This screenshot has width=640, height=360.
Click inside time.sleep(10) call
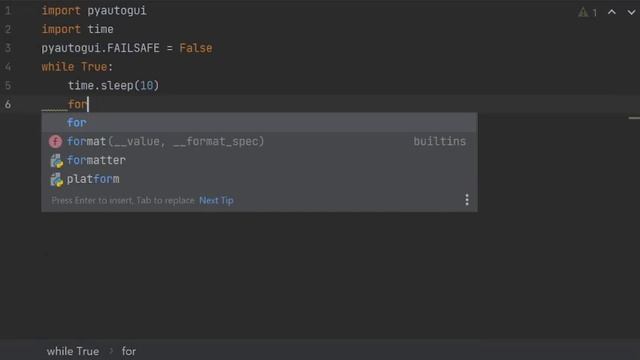coord(113,86)
